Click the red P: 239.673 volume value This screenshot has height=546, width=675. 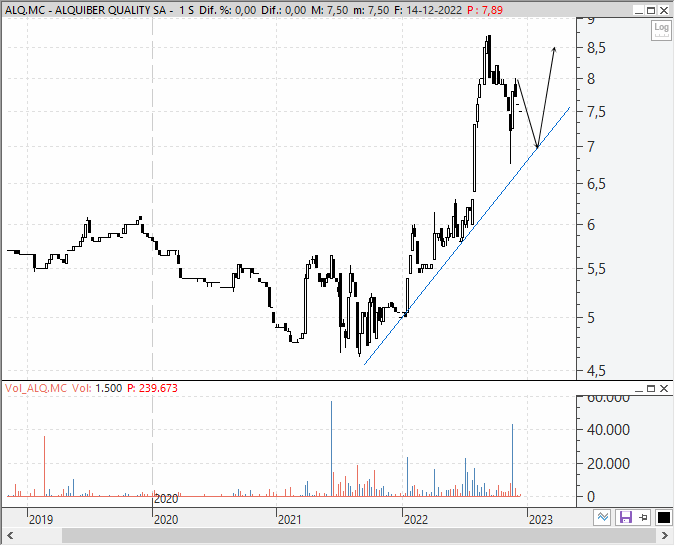click(x=152, y=388)
